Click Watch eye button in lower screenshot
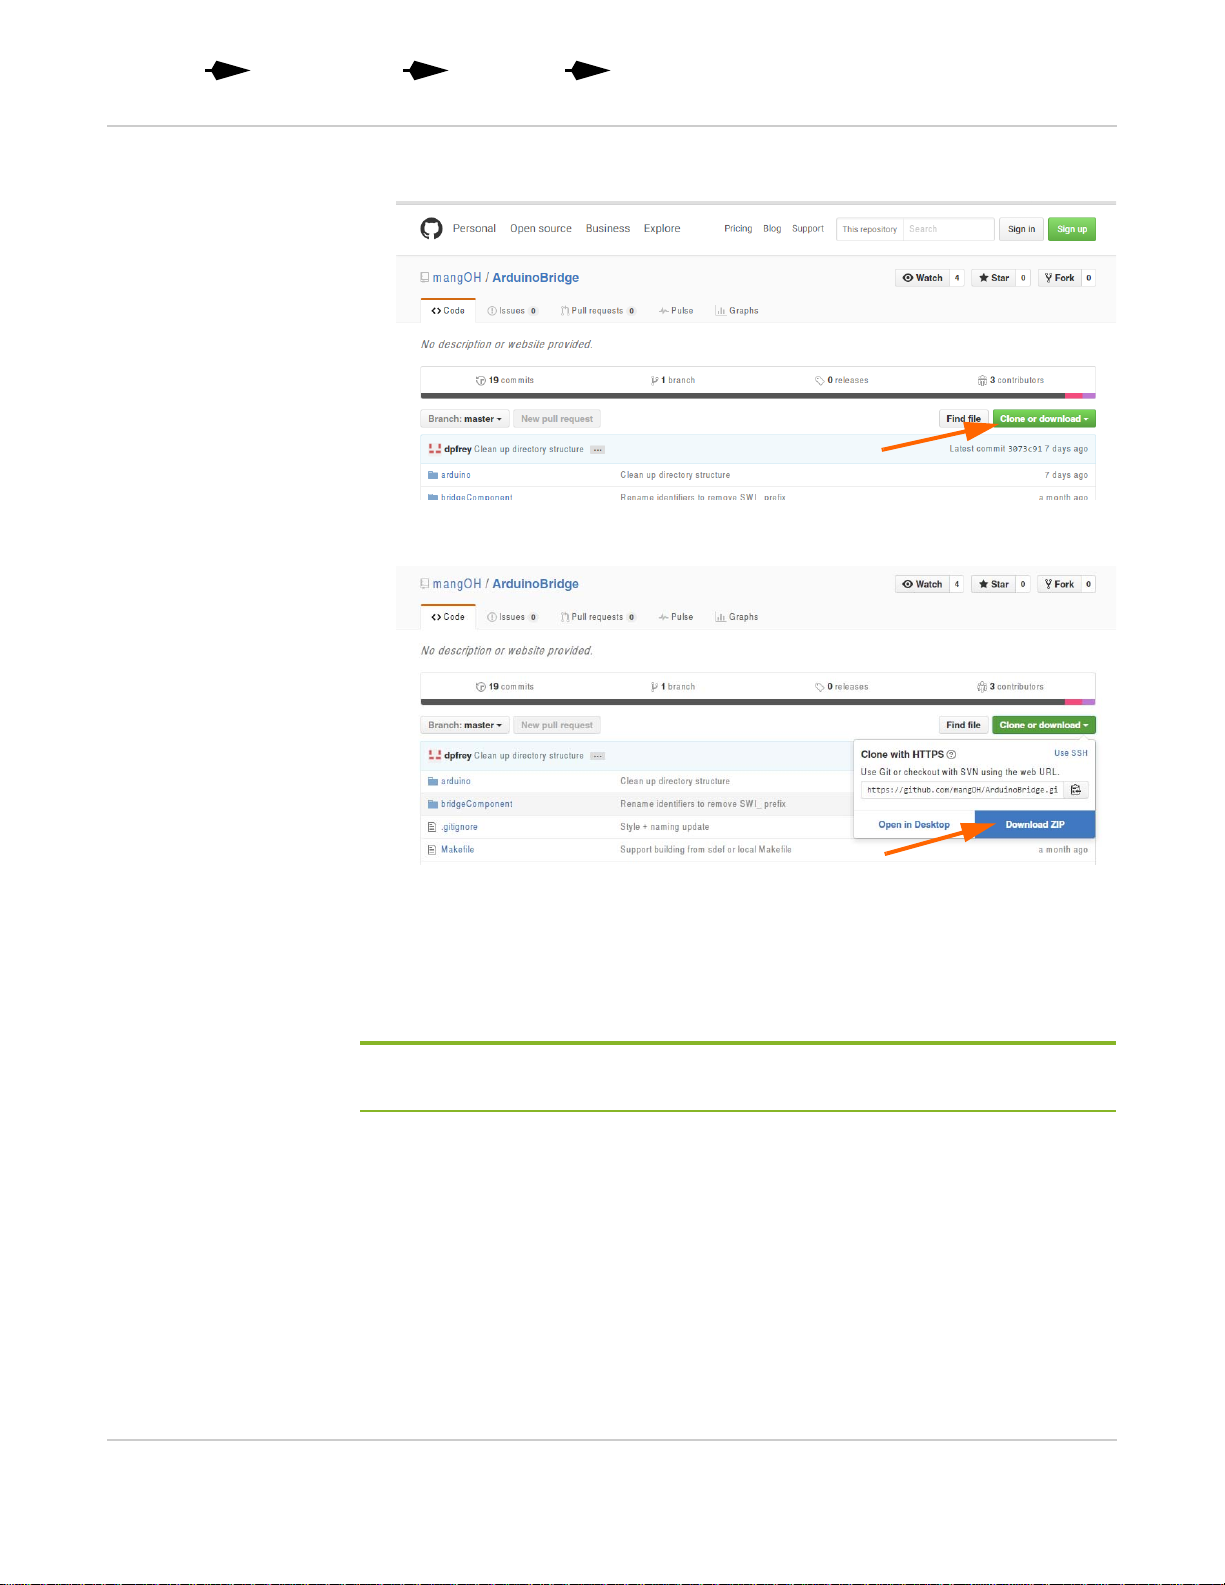The width and height of the screenshot is (1225, 1585). tap(922, 584)
